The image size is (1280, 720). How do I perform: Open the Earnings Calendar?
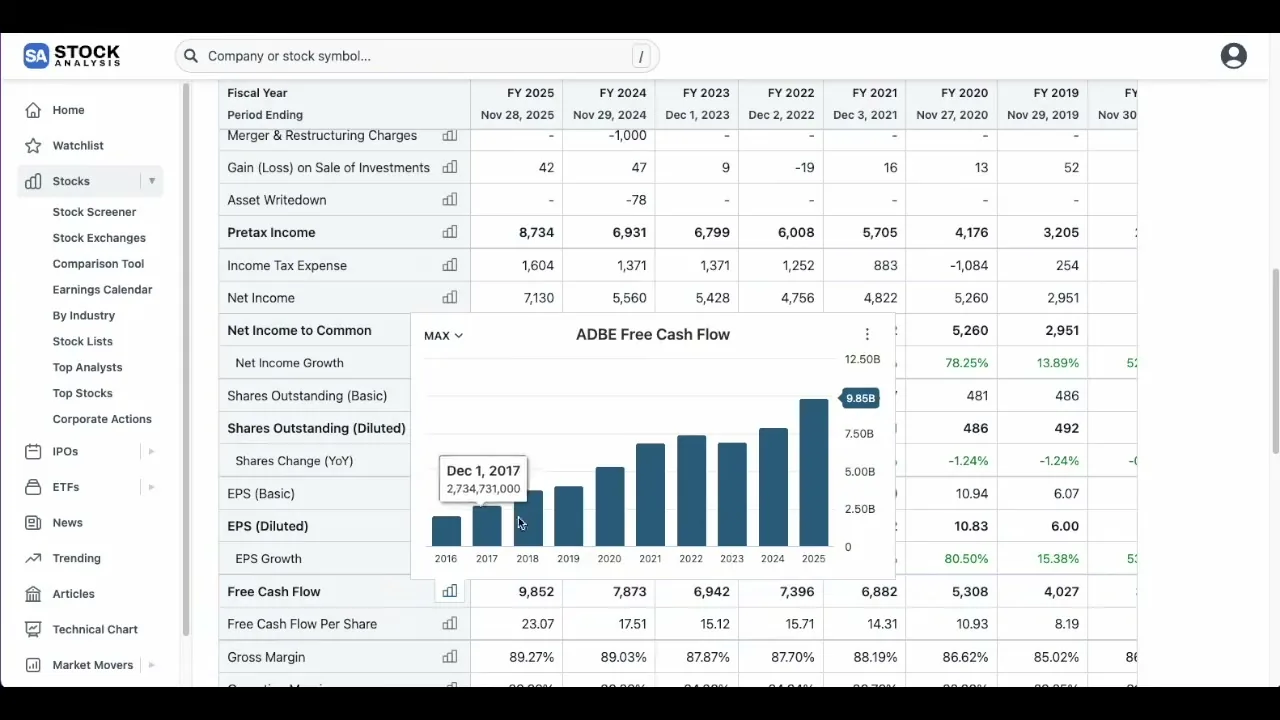102,290
